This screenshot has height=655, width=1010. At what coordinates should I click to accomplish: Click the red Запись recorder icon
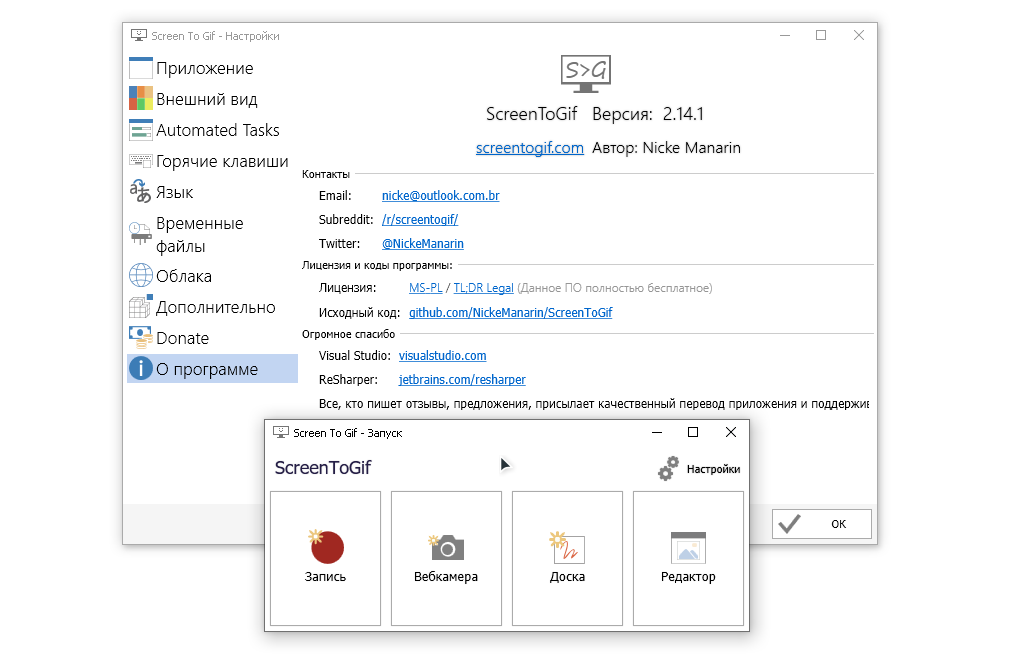click(327, 546)
